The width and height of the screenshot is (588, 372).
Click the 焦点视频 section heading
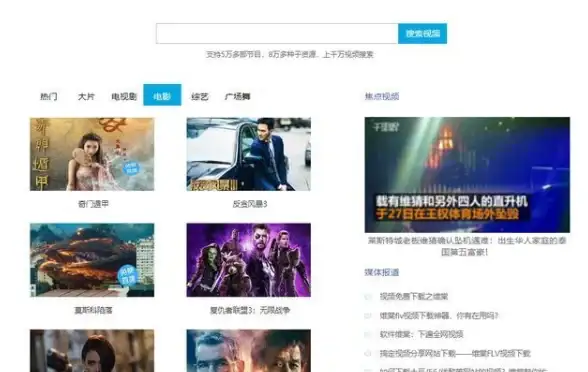[x=382, y=96]
